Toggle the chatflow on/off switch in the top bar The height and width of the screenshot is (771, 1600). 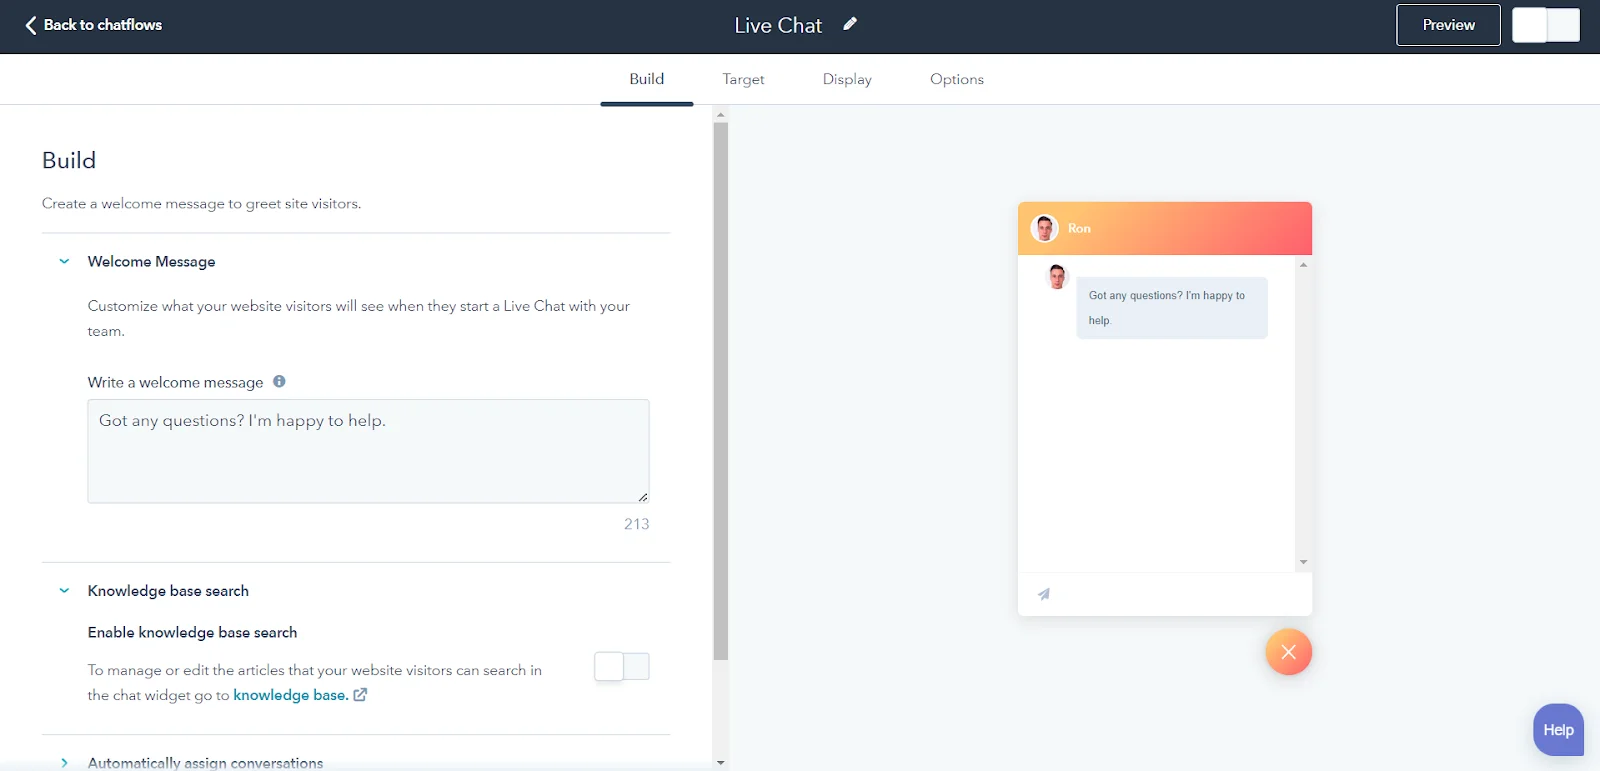click(x=1546, y=25)
